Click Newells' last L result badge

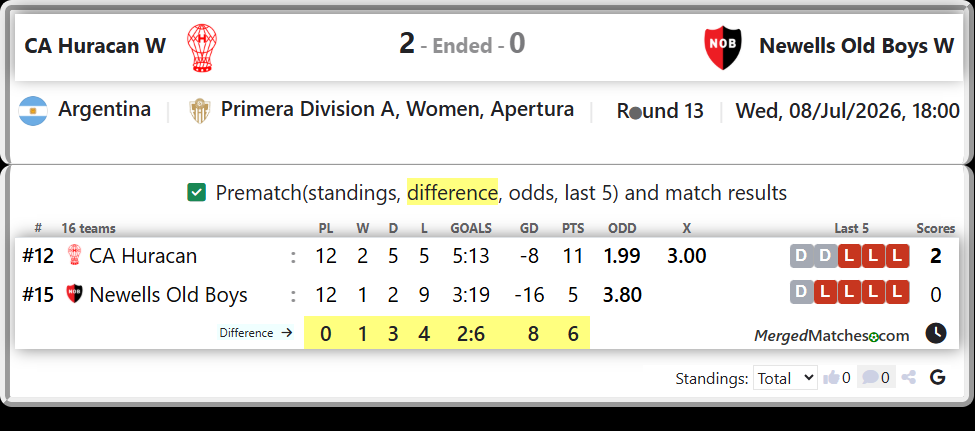tap(897, 292)
